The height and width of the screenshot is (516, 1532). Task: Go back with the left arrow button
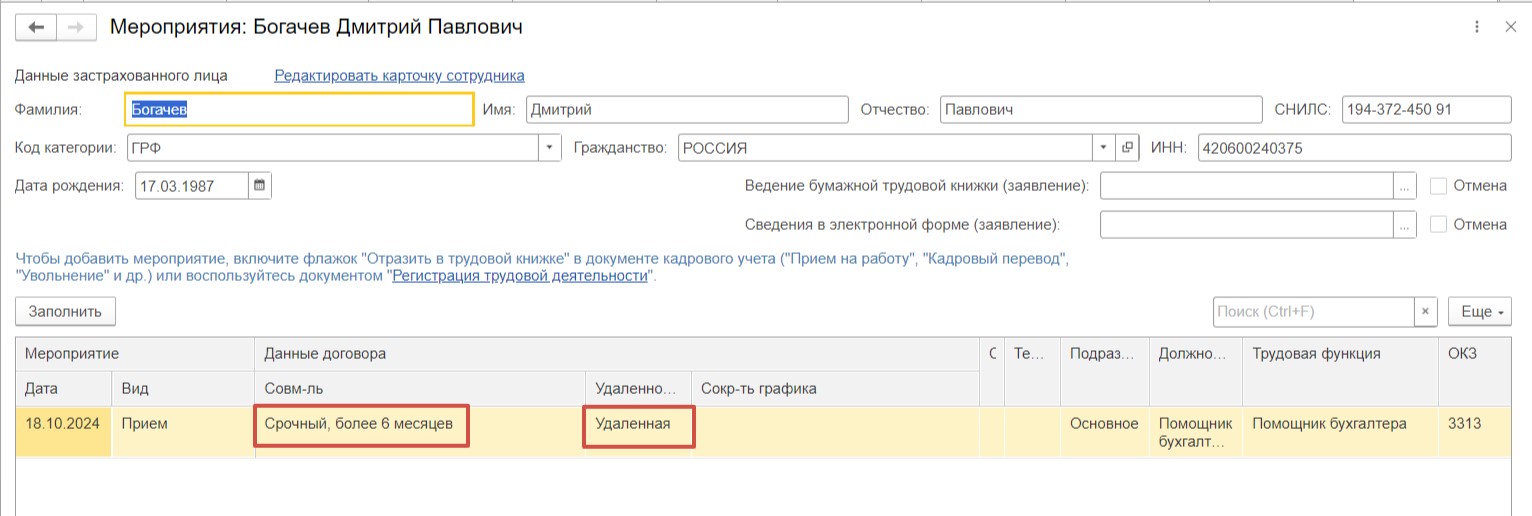pos(35,28)
